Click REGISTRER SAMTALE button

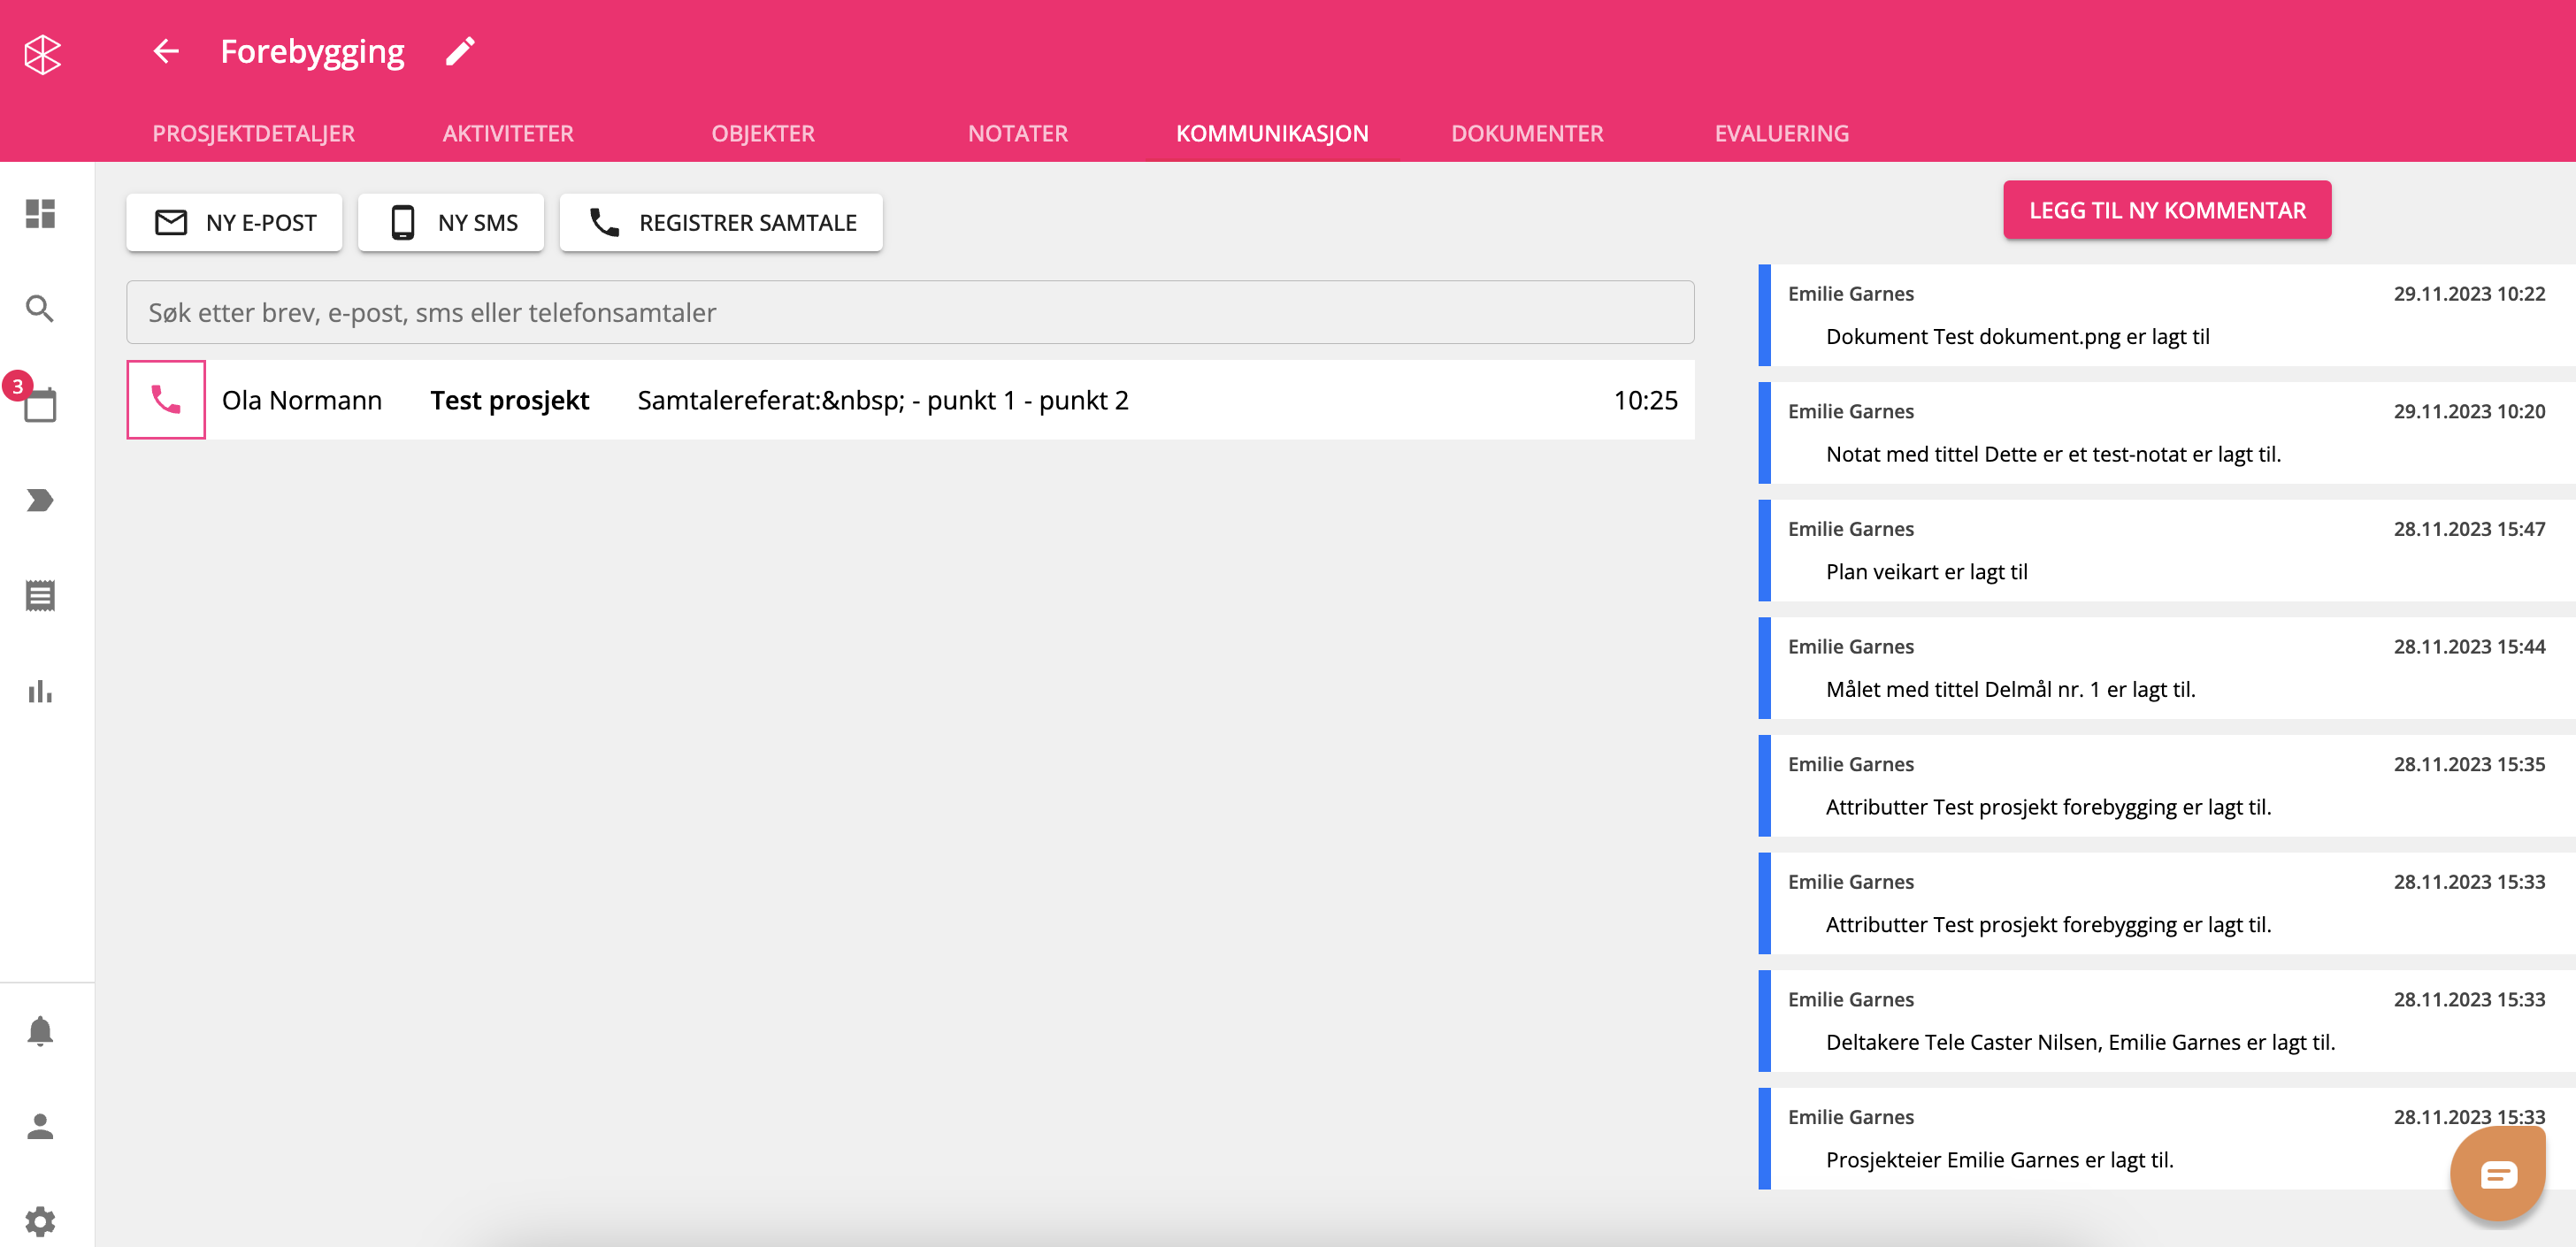click(721, 222)
